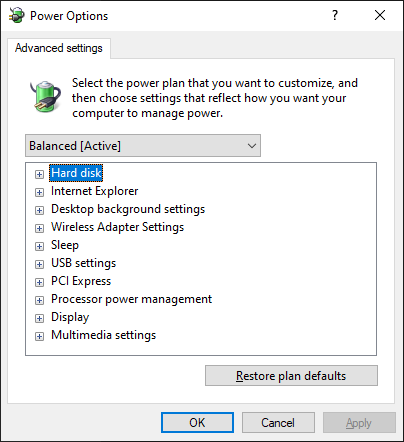Close the Power Options dialog
The width and height of the screenshot is (404, 442).
point(380,15)
